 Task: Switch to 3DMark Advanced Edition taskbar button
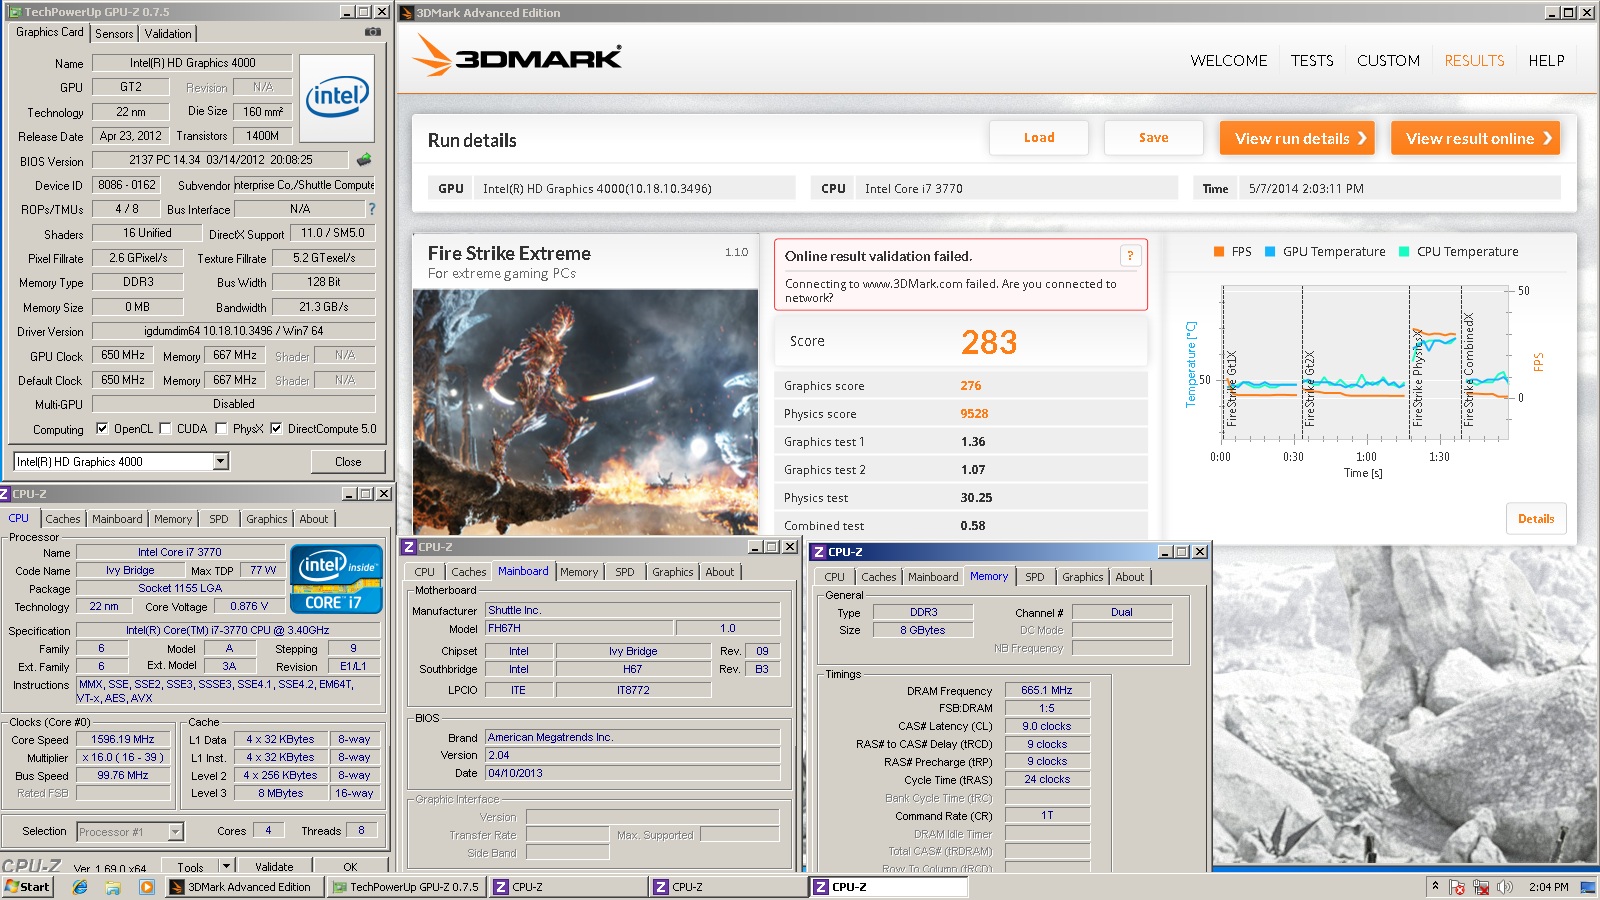coord(244,887)
